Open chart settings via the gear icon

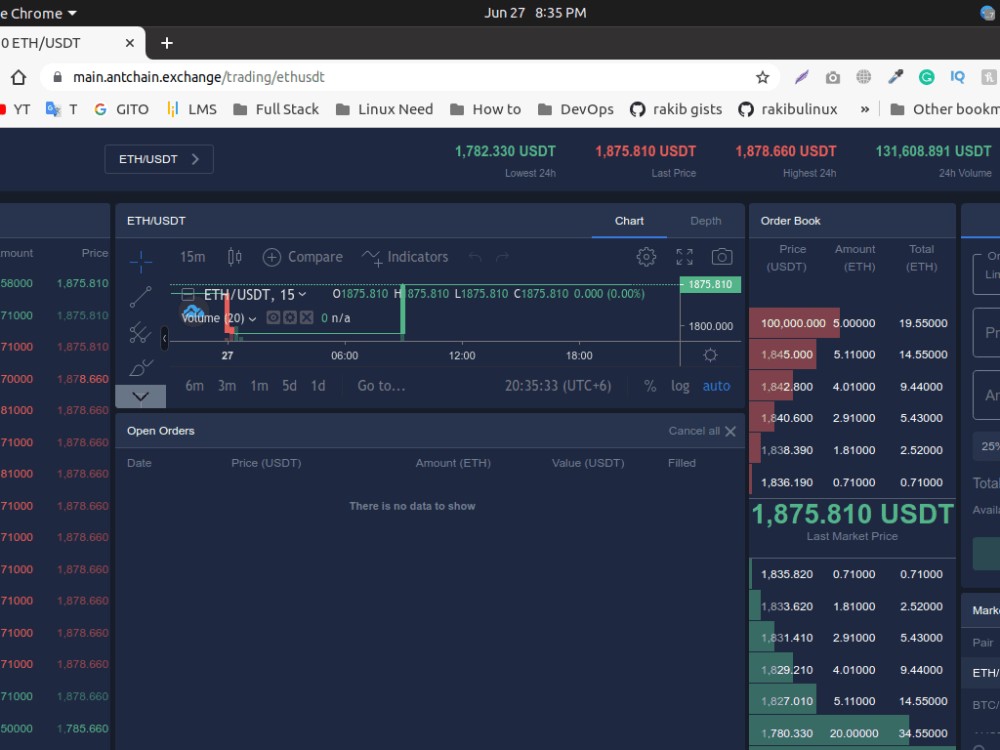click(646, 257)
